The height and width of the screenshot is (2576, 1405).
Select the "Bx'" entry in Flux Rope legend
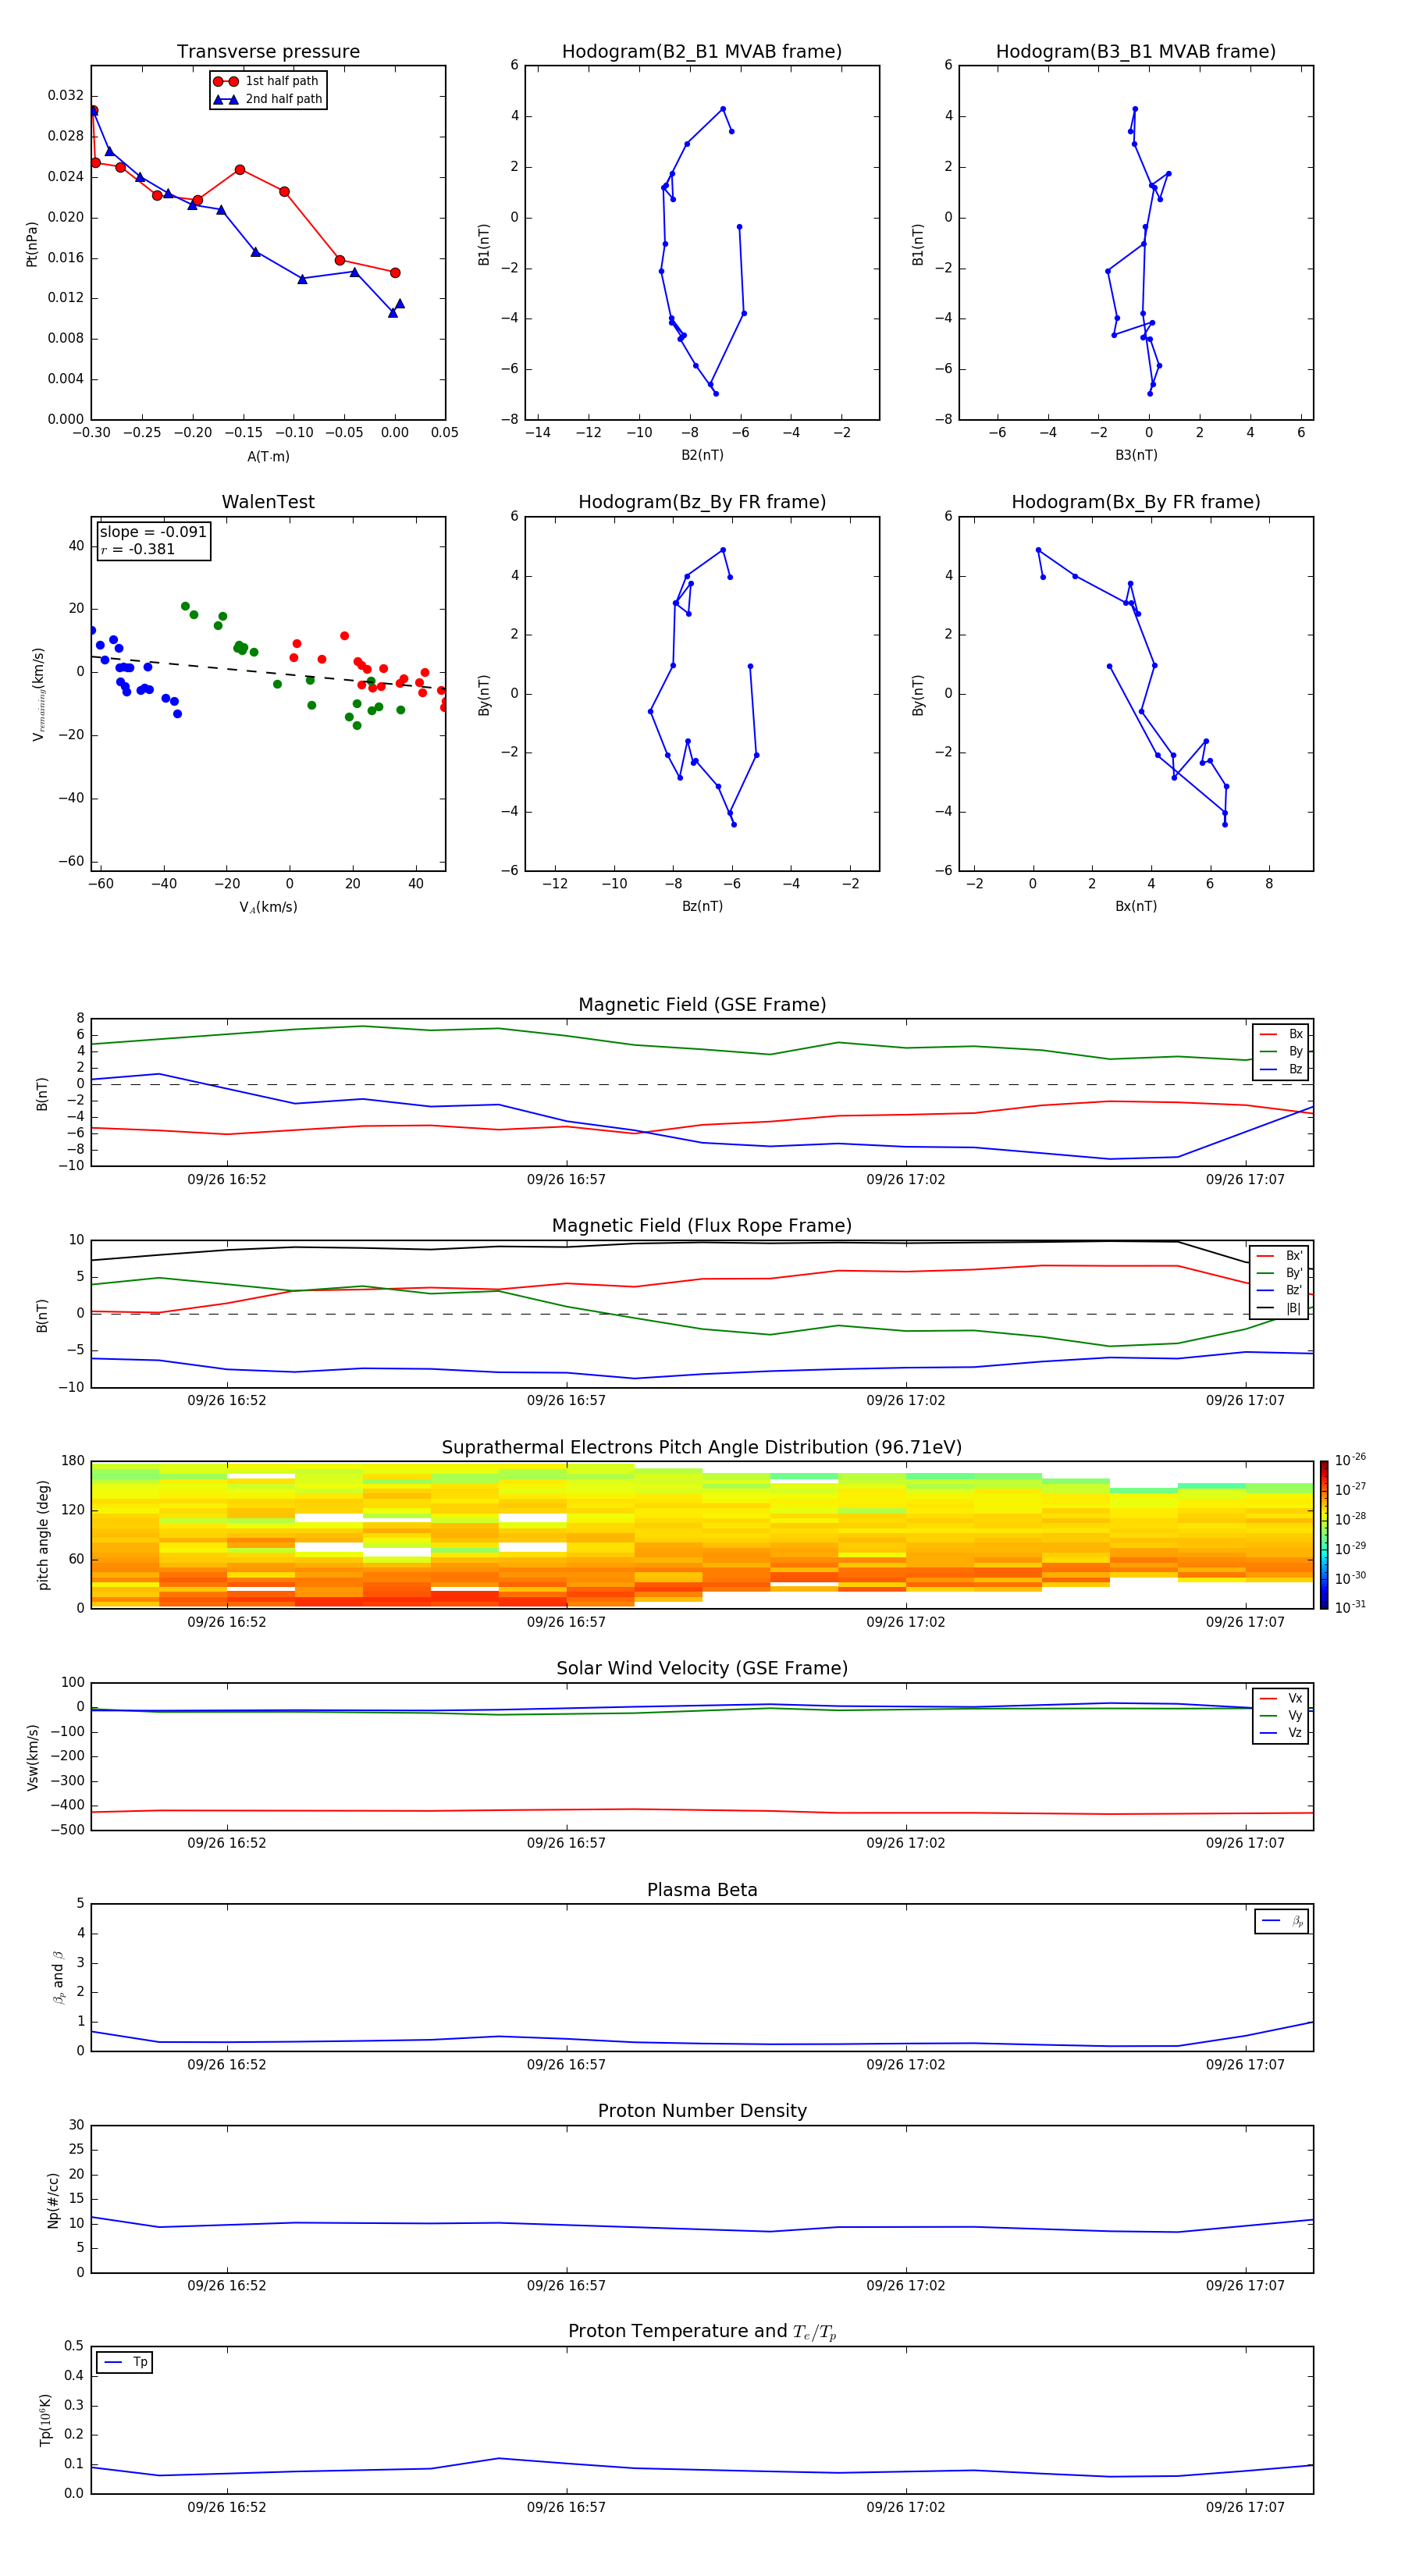tap(1280, 1256)
